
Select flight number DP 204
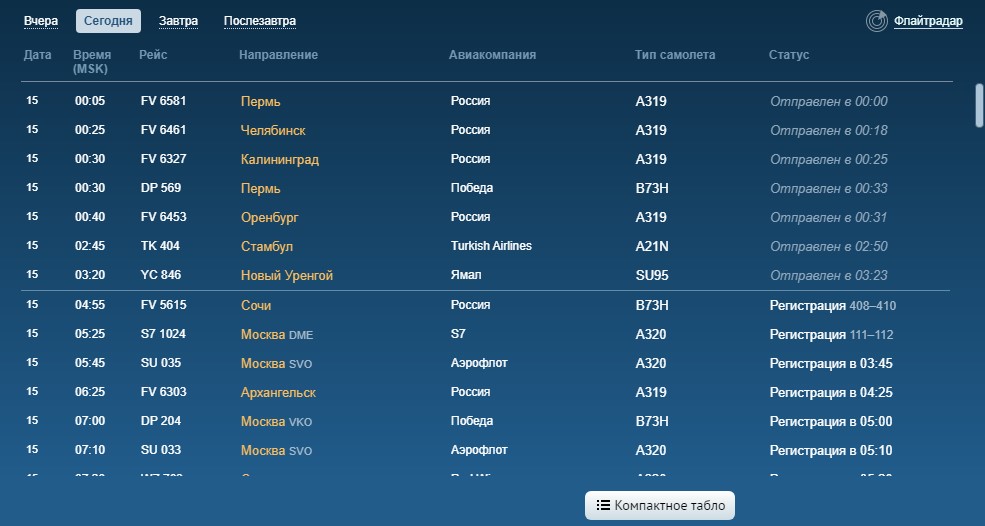click(x=161, y=420)
